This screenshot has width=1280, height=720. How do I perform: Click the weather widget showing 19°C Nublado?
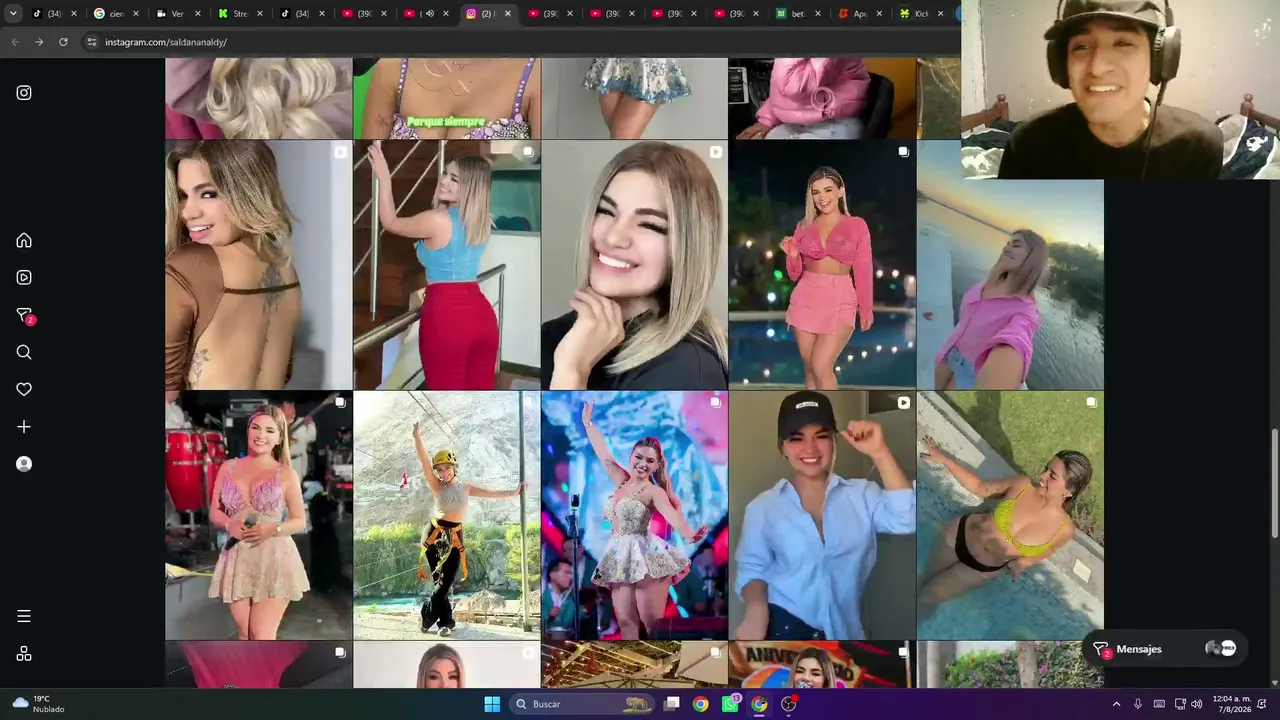[38, 704]
